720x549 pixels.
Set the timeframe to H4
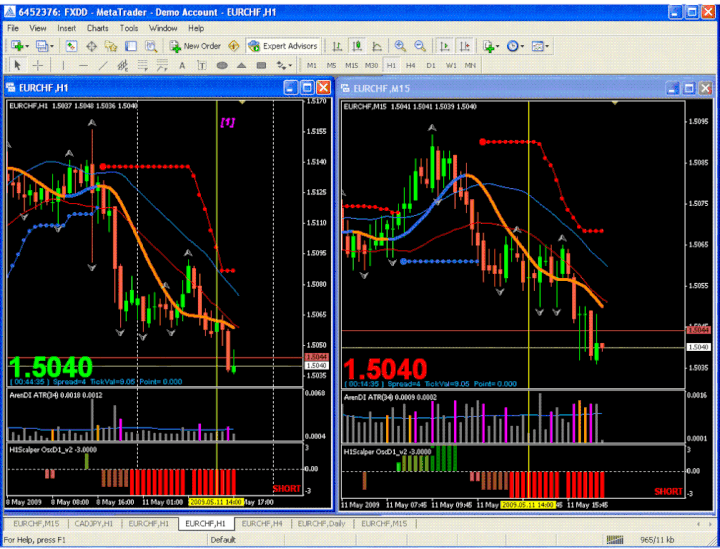point(411,66)
